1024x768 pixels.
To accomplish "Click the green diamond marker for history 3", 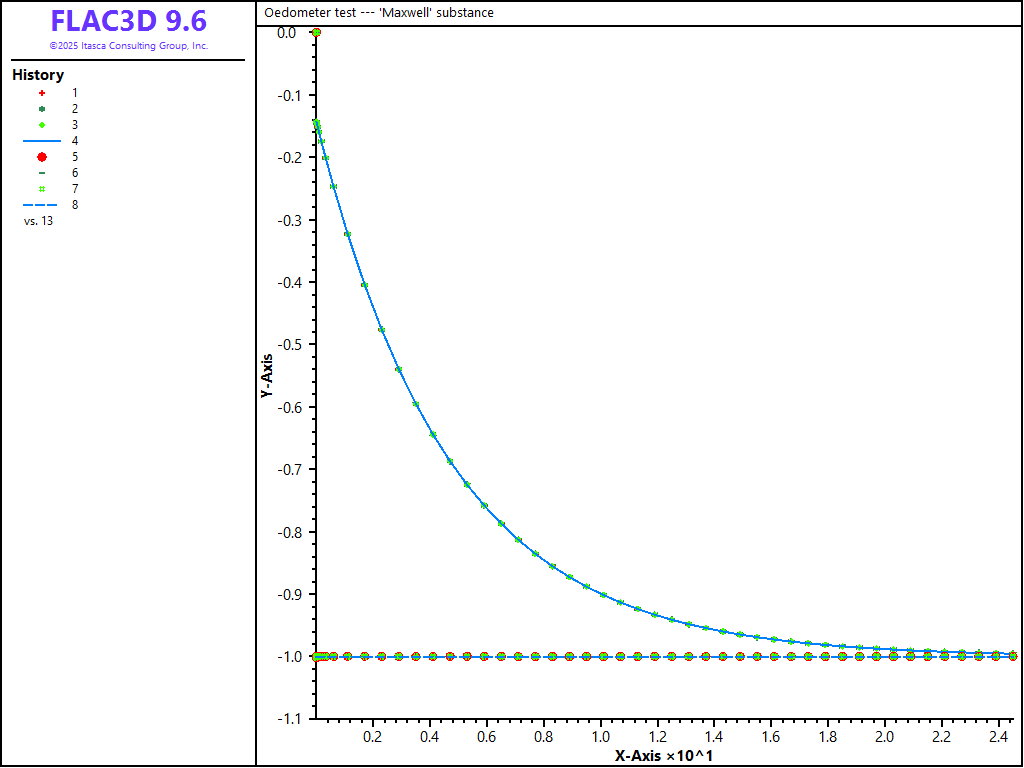I will [42, 124].
